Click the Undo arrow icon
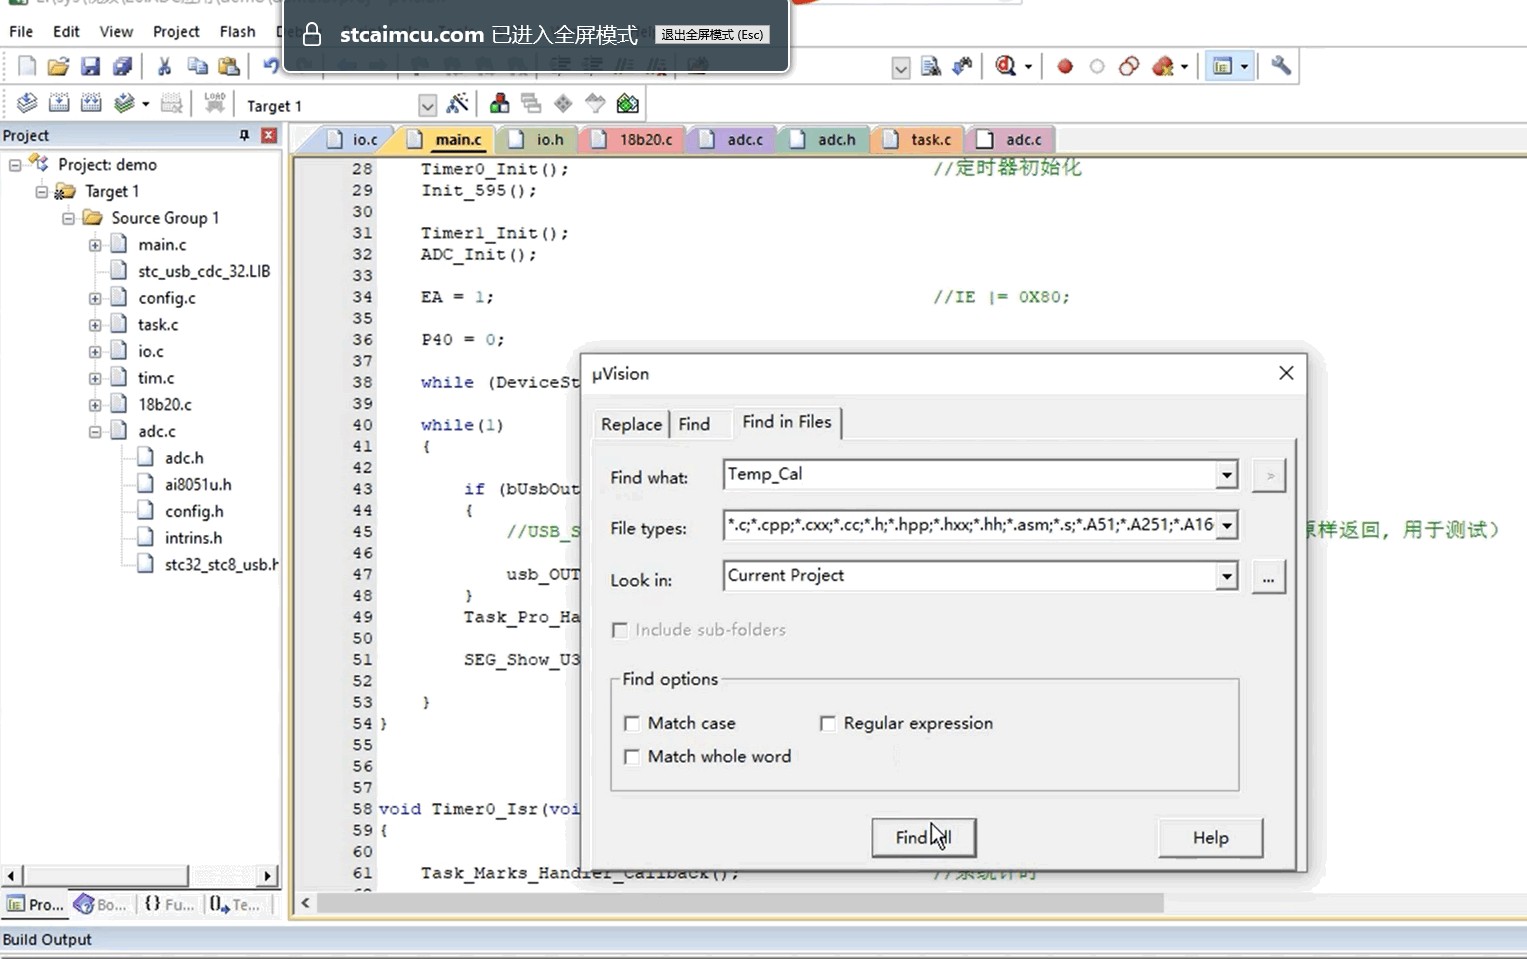This screenshot has width=1527, height=959. pyautogui.click(x=270, y=66)
